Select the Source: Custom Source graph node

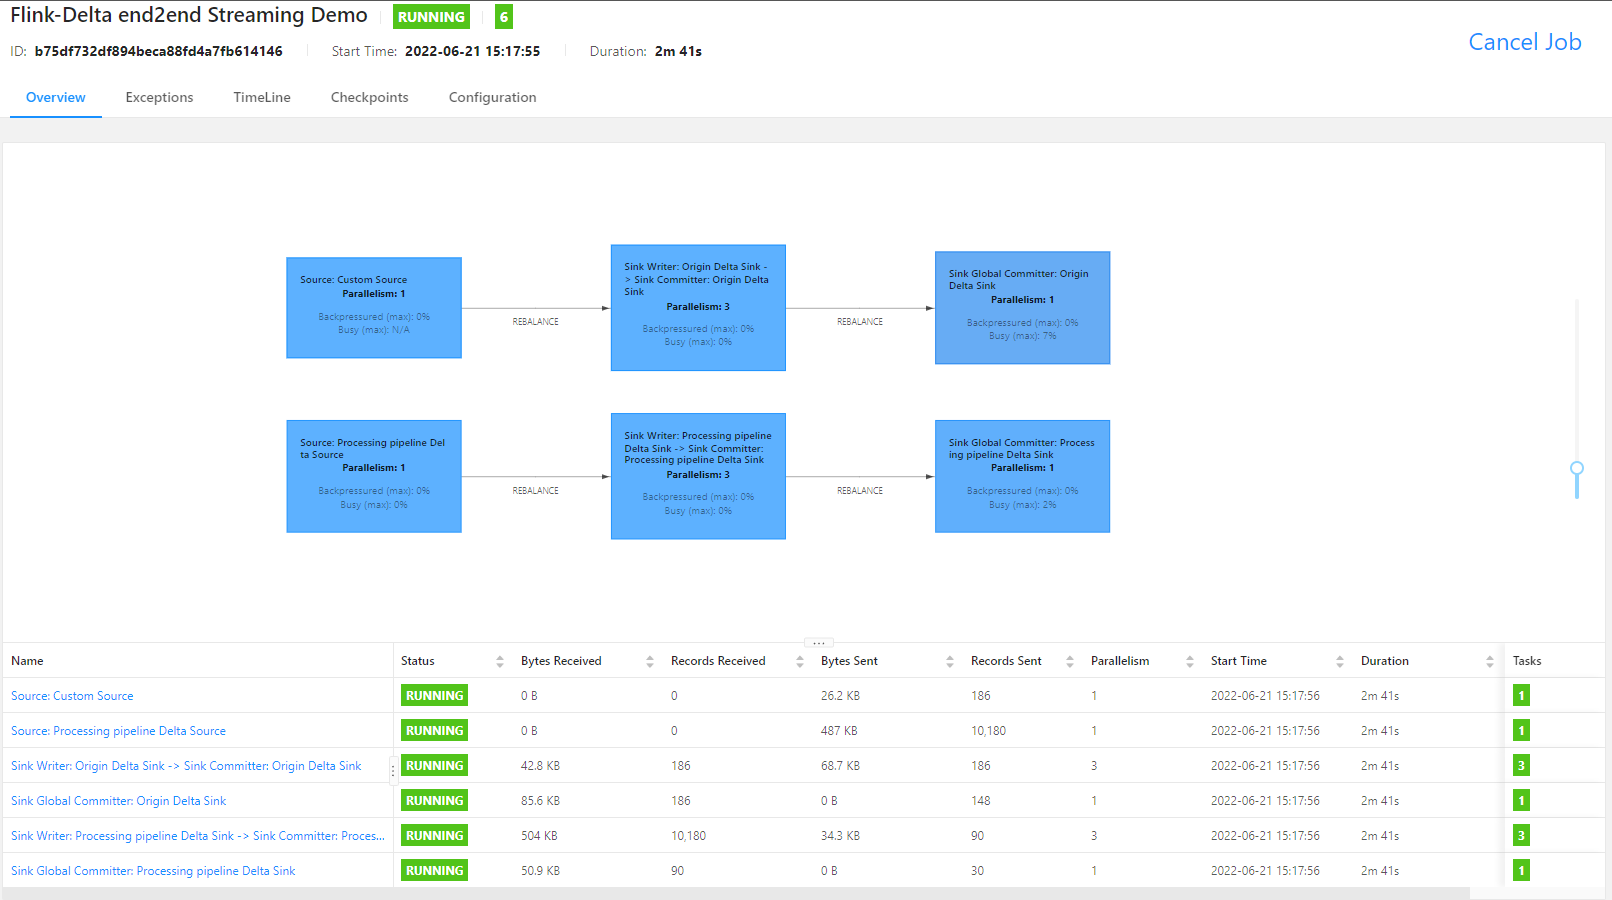point(374,308)
